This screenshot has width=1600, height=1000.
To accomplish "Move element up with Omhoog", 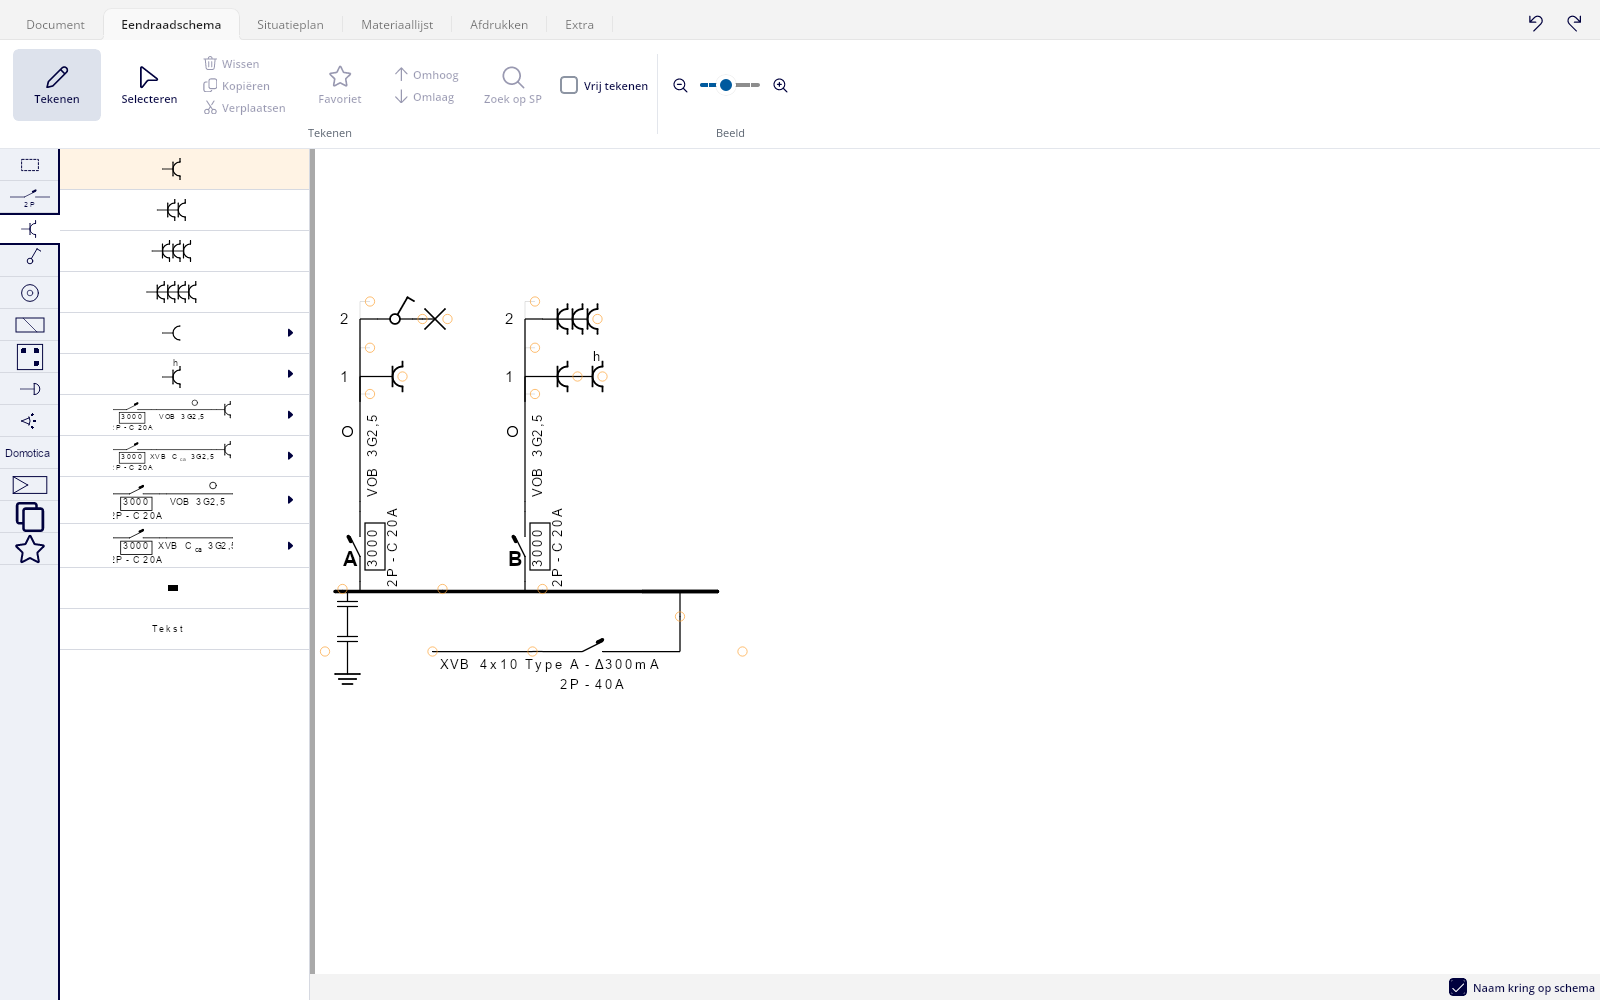I will [427, 74].
